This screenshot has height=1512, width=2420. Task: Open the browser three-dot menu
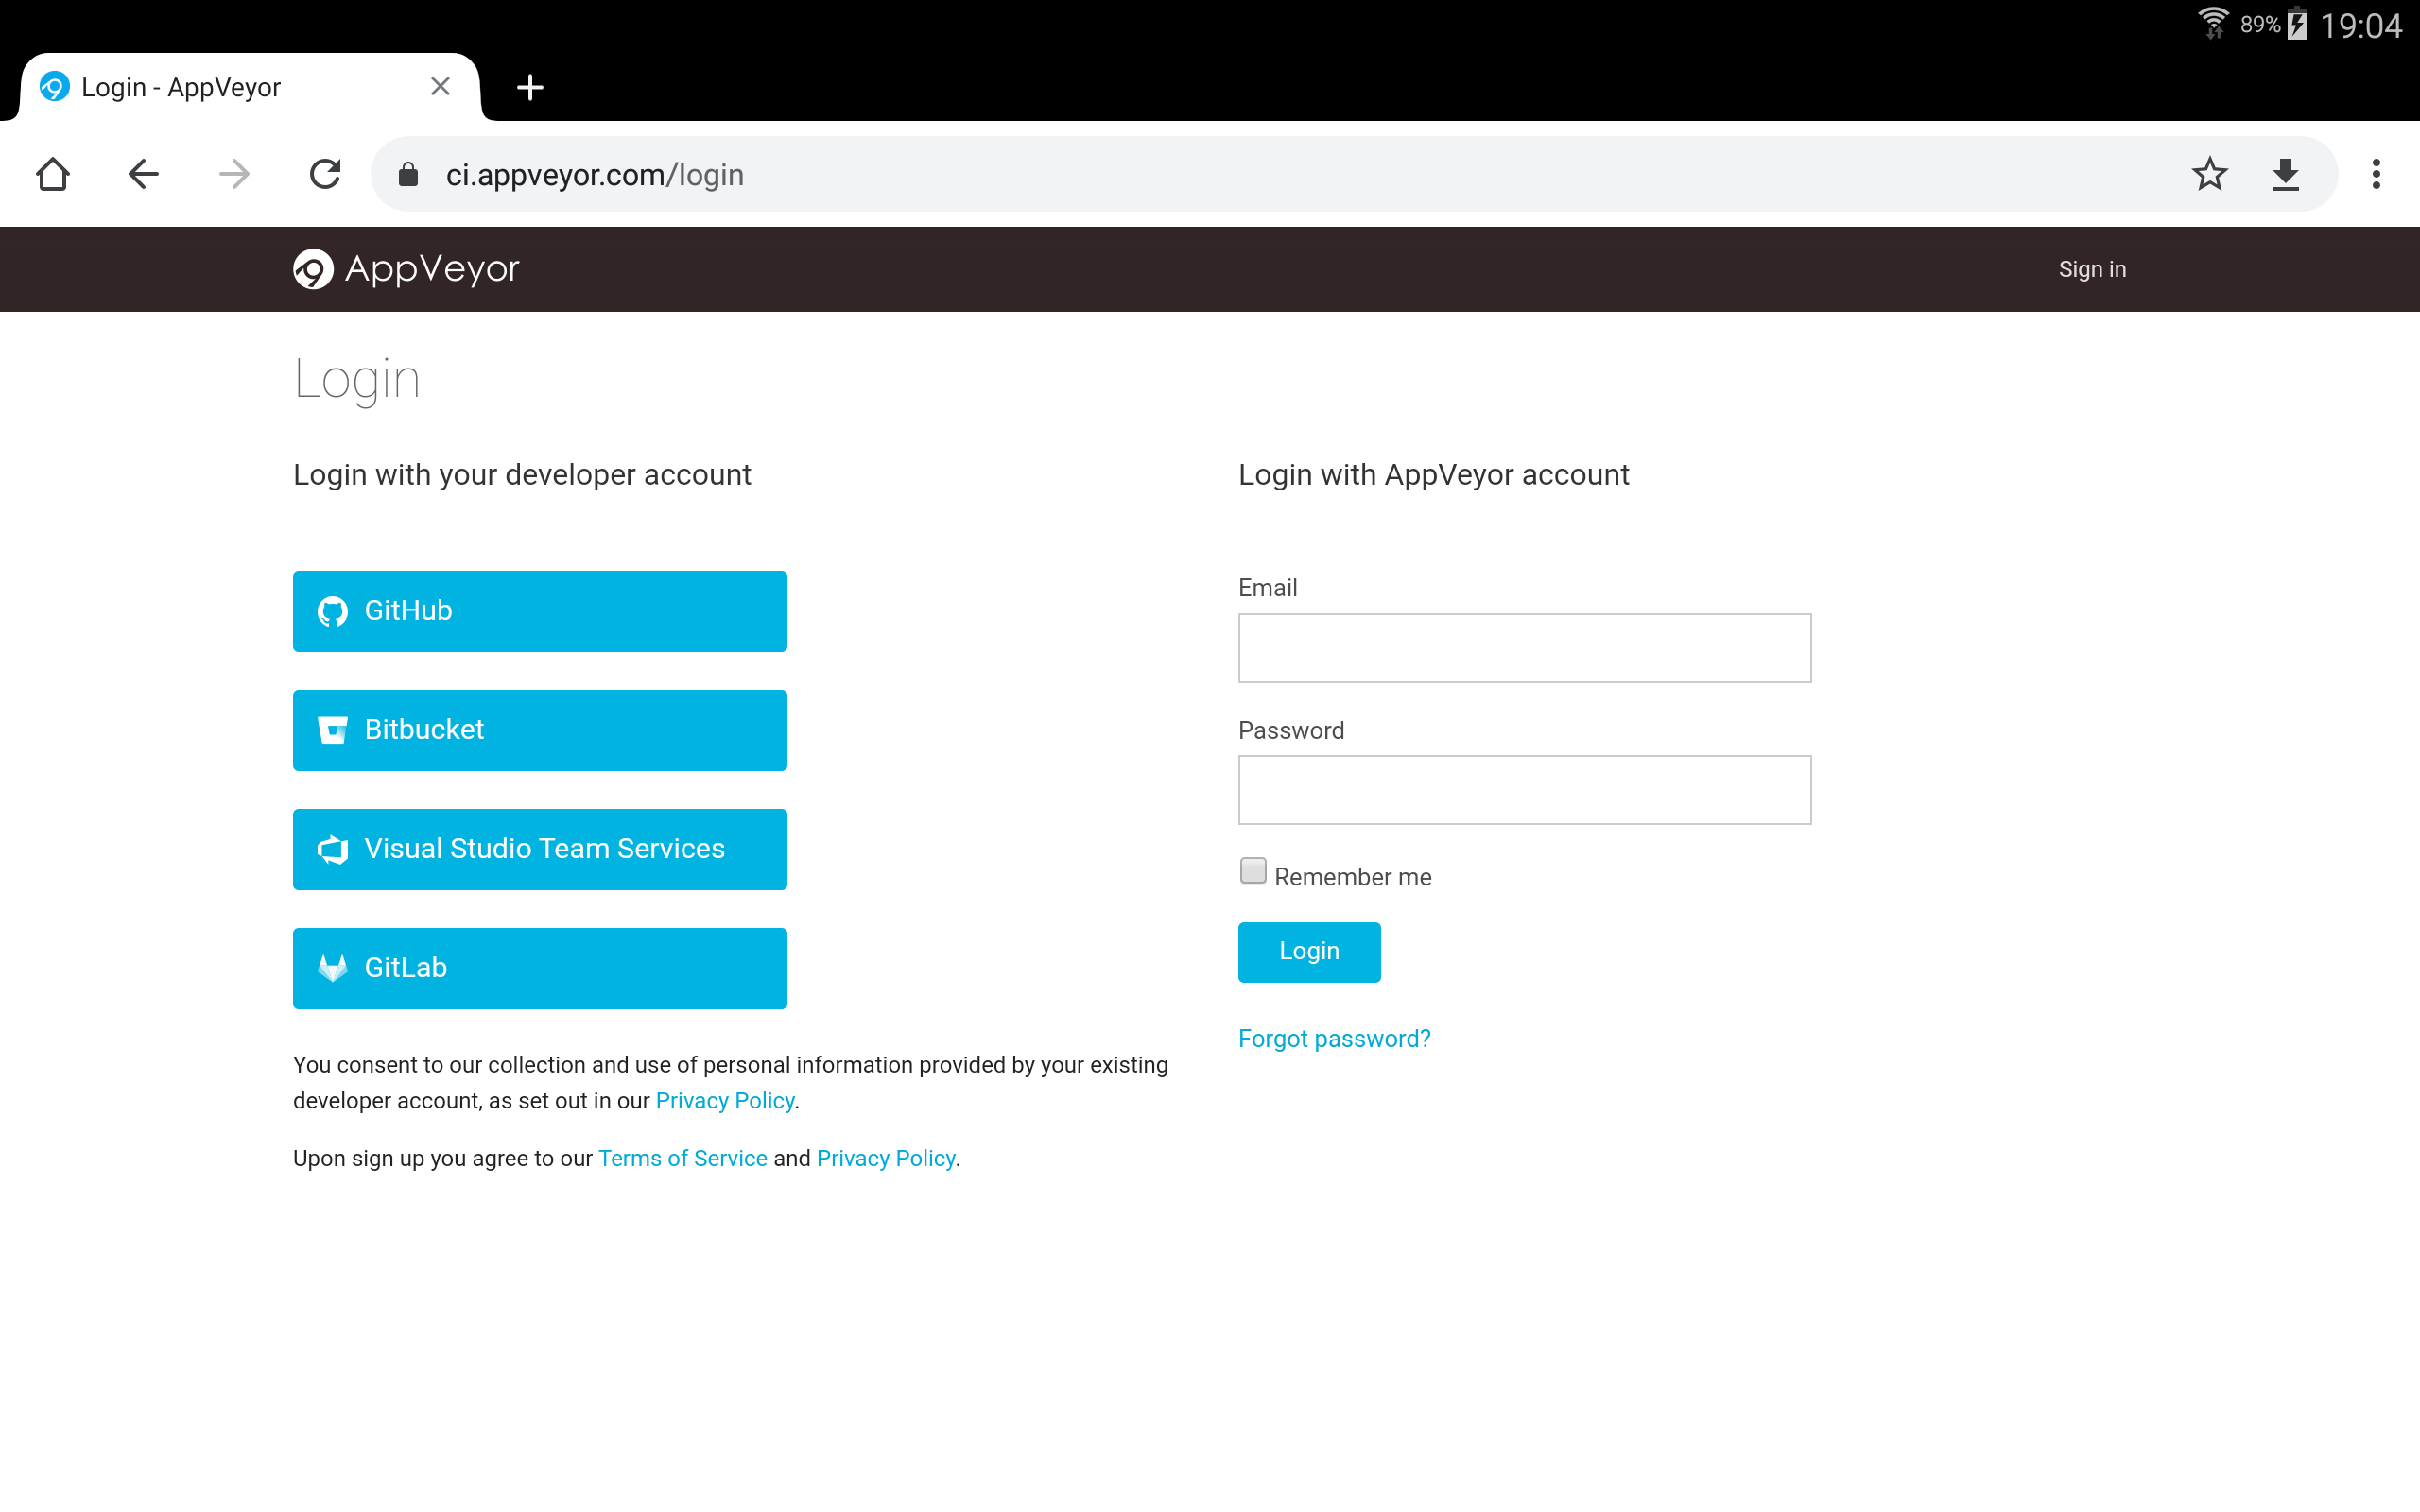(x=2376, y=174)
